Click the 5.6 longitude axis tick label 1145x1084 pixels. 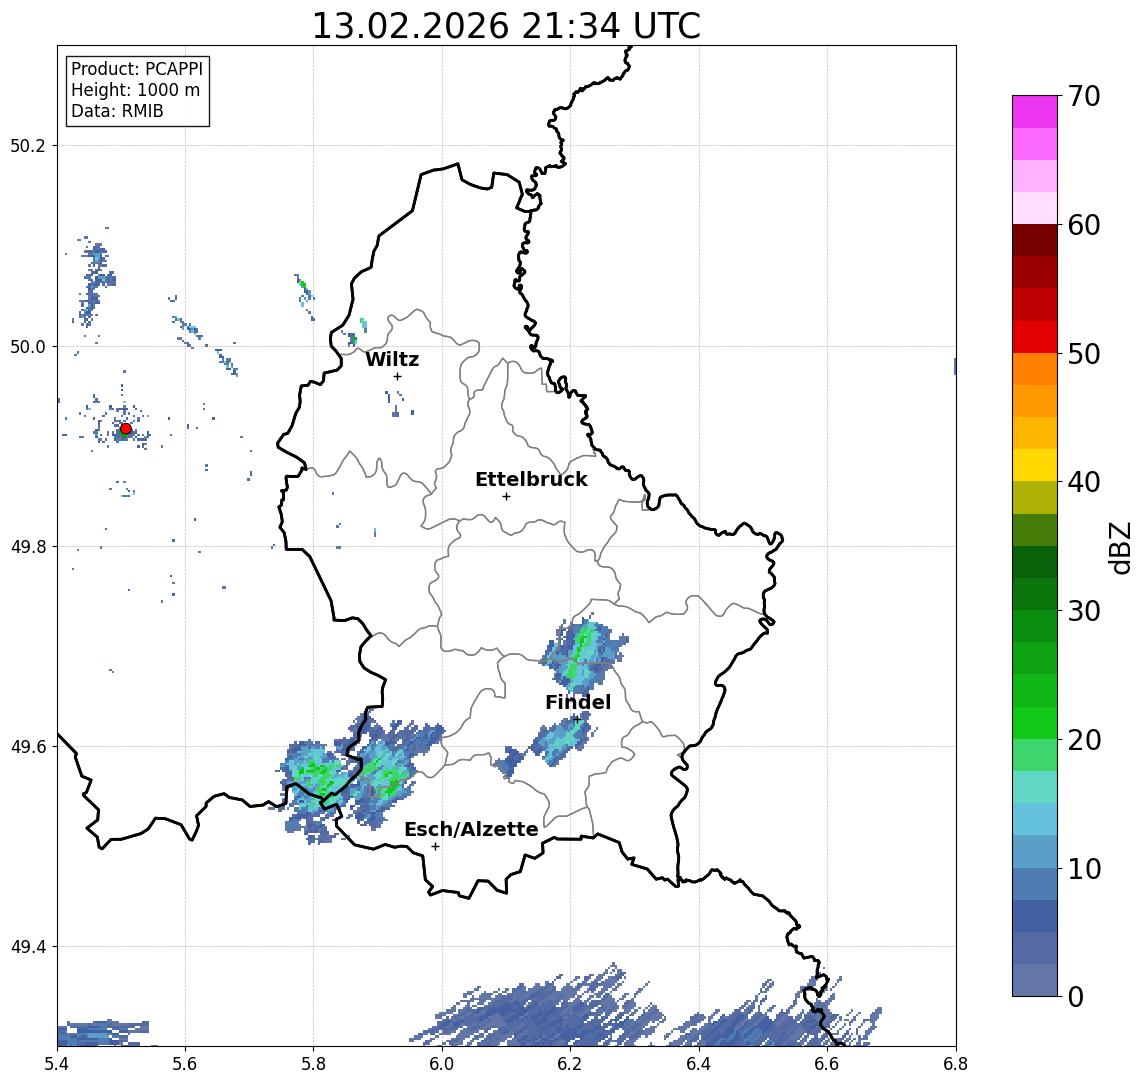[x=185, y=1064]
